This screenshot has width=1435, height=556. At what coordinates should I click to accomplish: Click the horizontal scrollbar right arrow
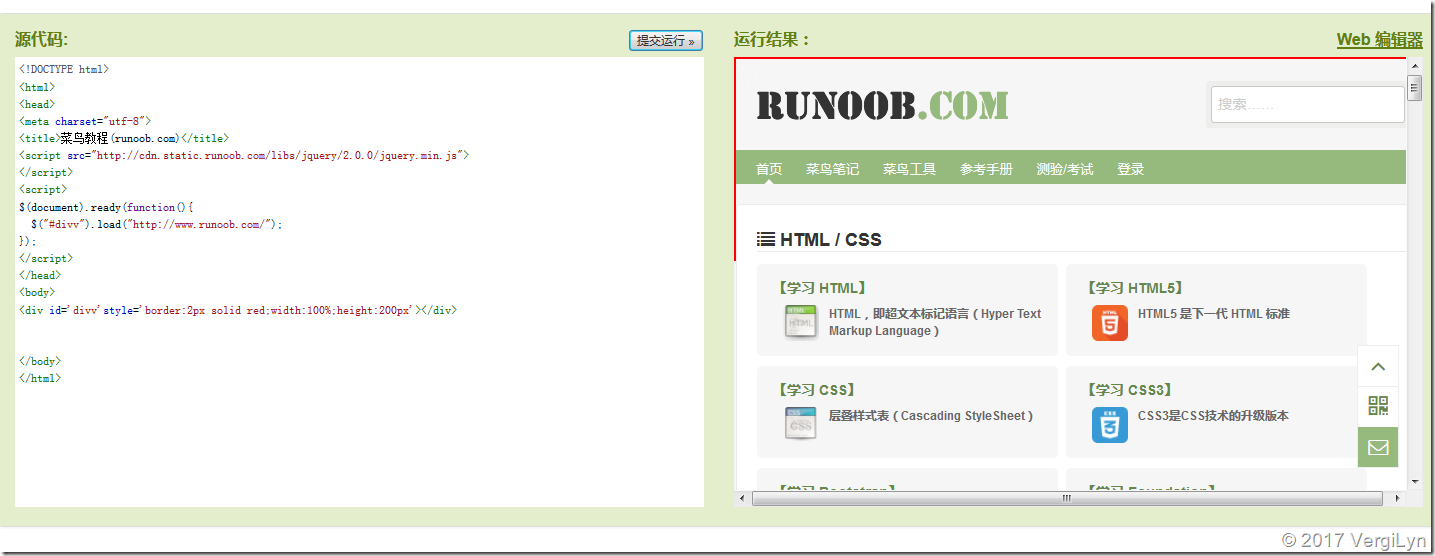pyautogui.click(x=1397, y=497)
